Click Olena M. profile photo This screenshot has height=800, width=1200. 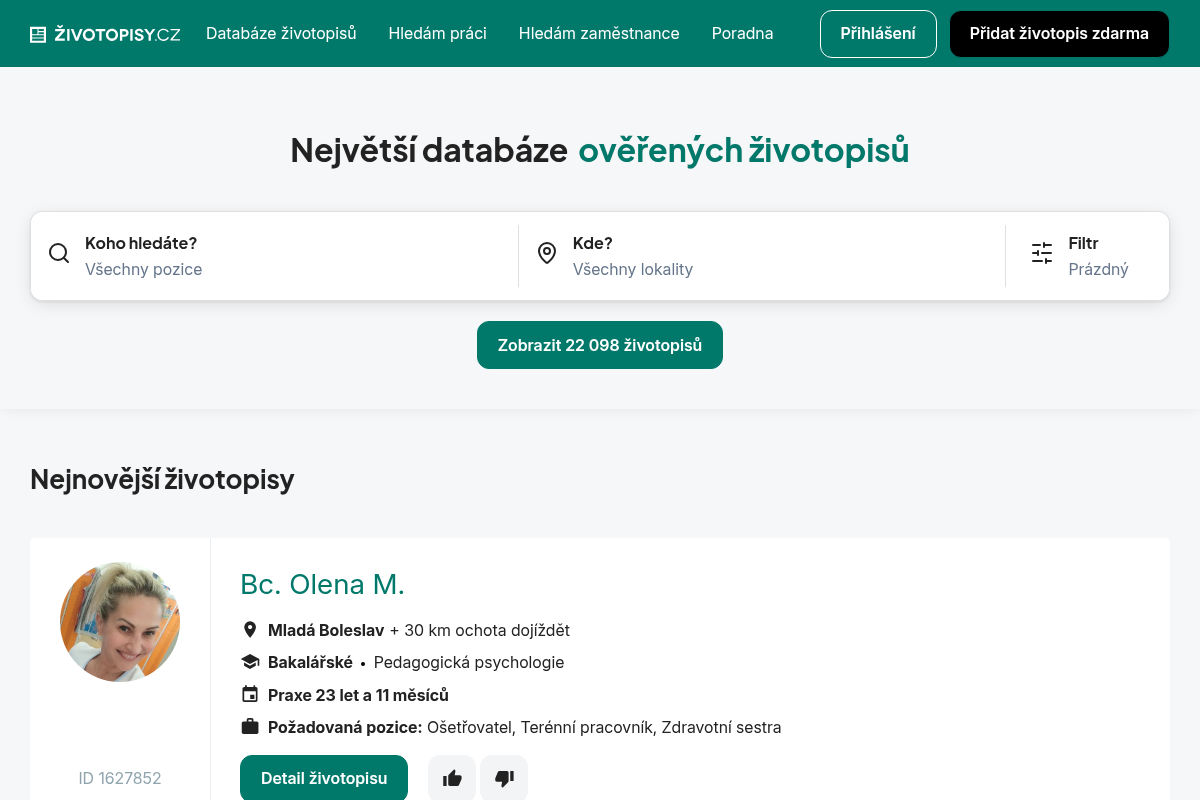point(120,622)
